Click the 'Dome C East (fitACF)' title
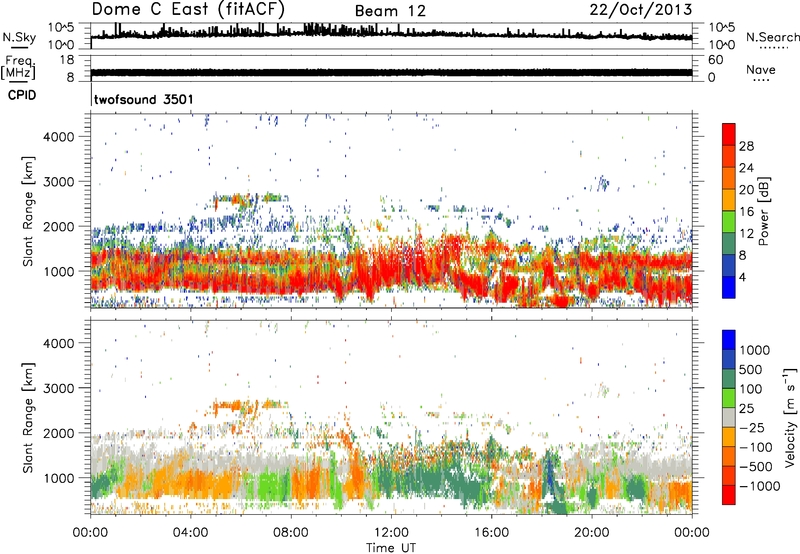Image resolution: width=800 pixels, height=554 pixels. [188, 9]
